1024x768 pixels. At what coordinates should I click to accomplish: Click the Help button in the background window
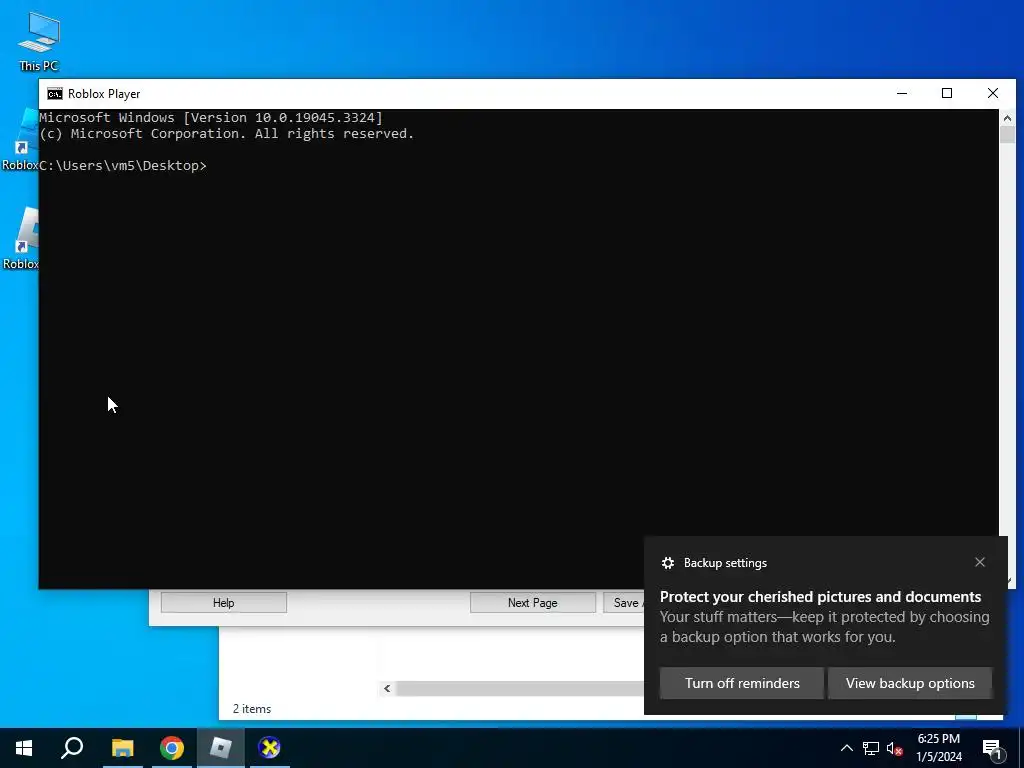(223, 603)
